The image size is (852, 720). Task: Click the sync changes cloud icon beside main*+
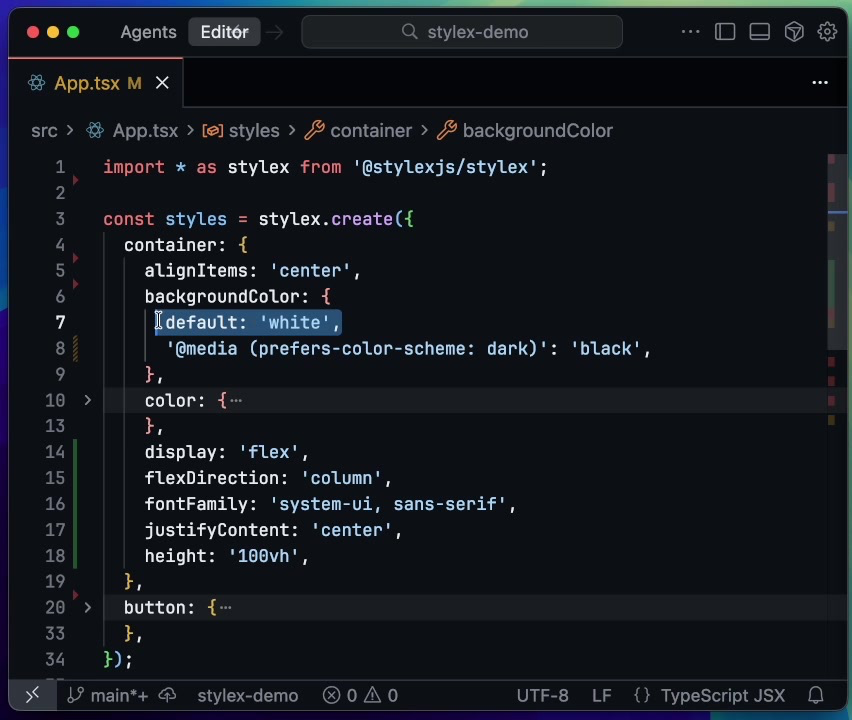tap(167, 695)
